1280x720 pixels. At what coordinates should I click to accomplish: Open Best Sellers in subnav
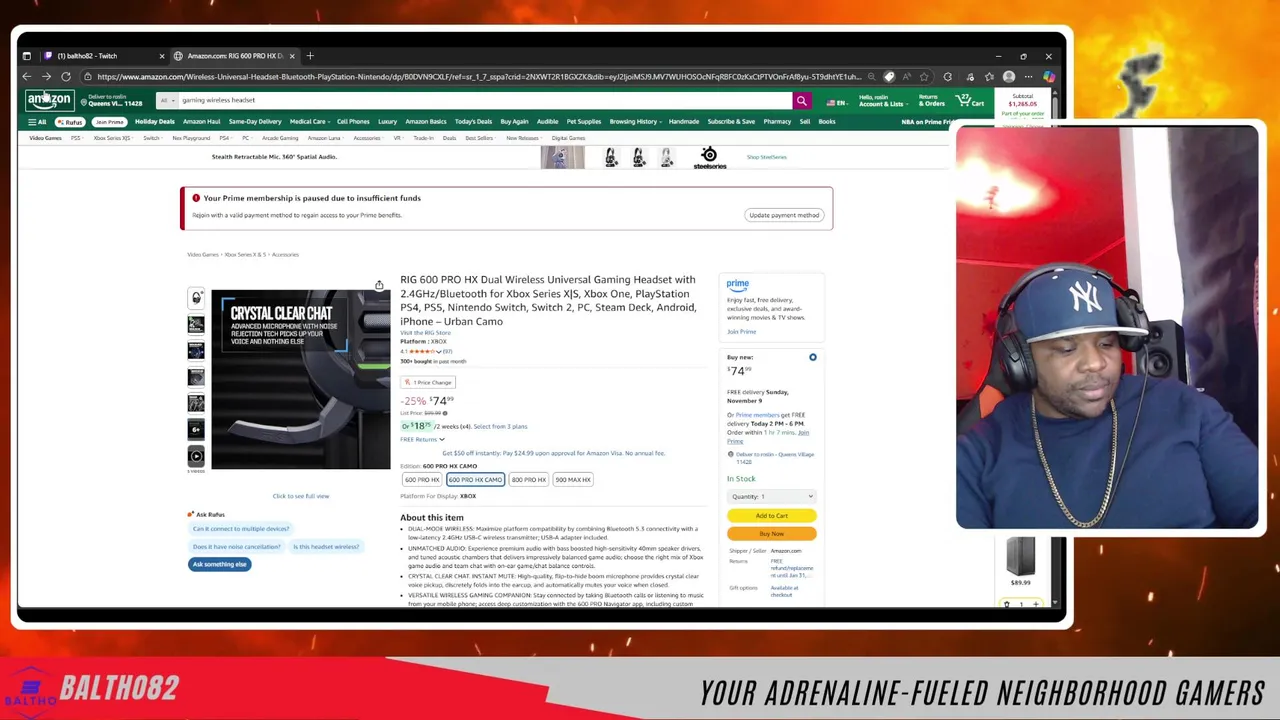coord(479,138)
